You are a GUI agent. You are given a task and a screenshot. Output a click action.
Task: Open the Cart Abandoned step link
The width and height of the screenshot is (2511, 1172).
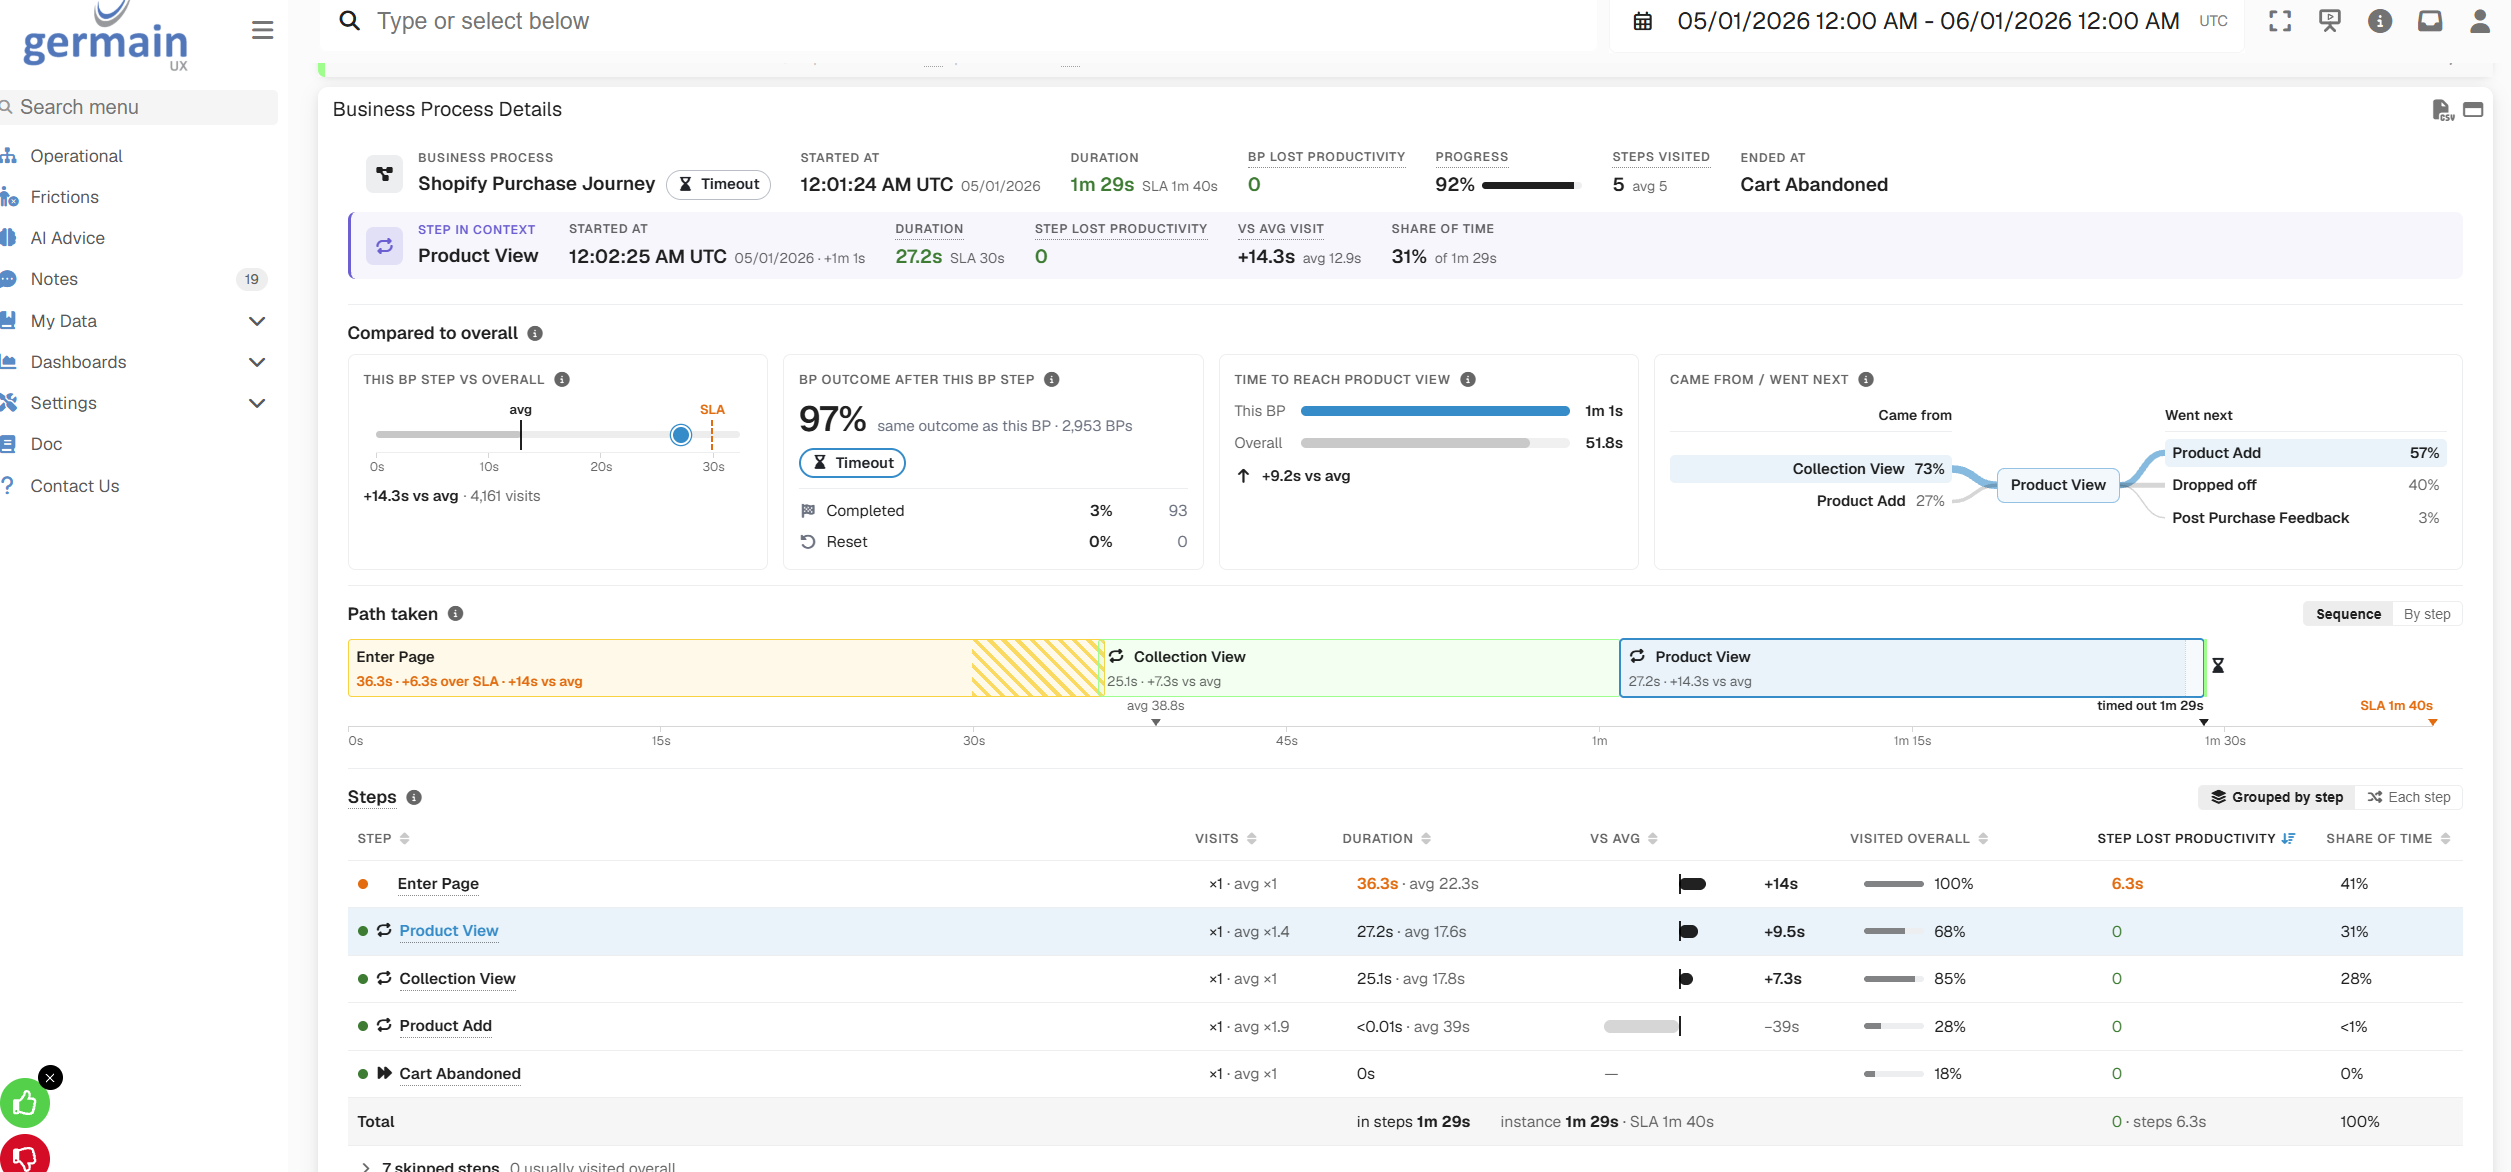(x=460, y=1074)
